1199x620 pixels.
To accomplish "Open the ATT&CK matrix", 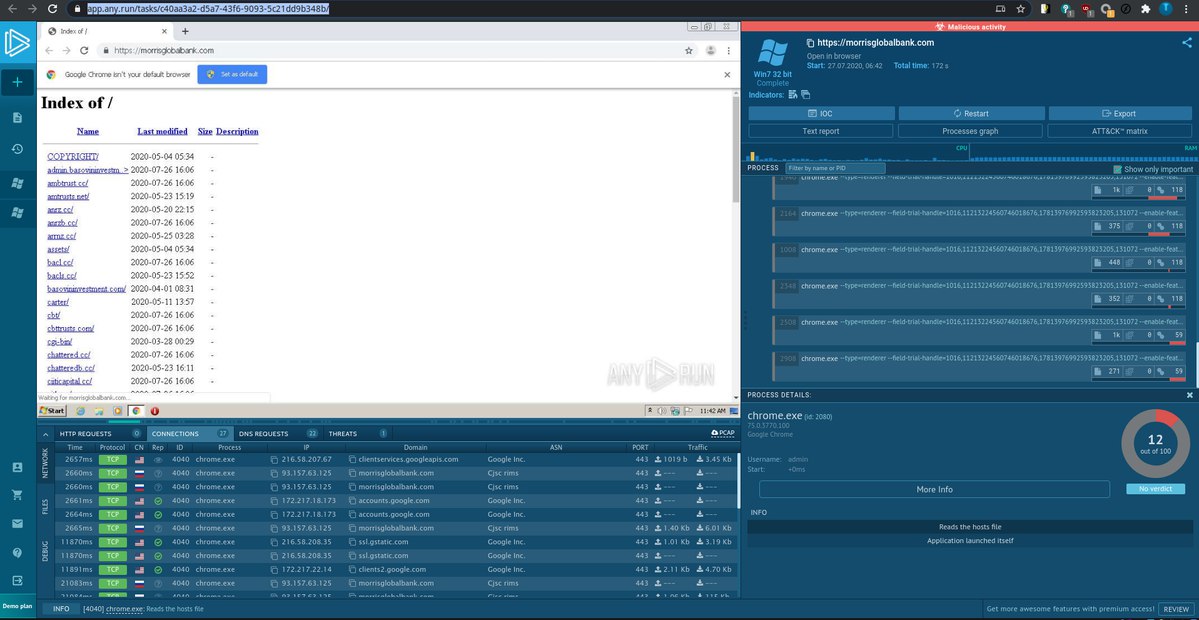I will 1119,131.
